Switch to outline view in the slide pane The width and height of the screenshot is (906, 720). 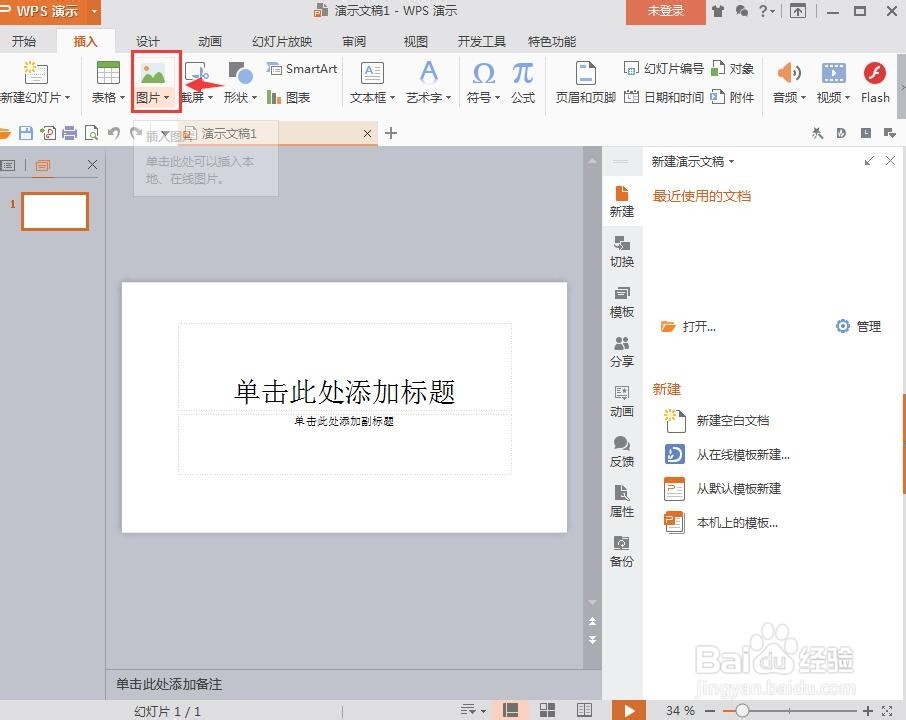[8, 165]
